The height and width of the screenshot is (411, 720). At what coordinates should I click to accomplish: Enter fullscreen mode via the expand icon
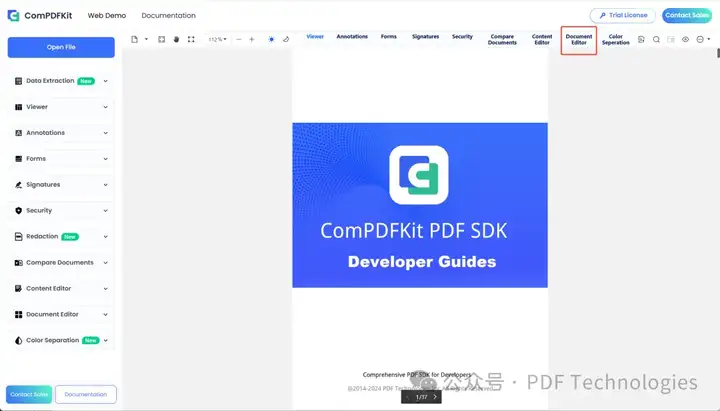(x=191, y=39)
